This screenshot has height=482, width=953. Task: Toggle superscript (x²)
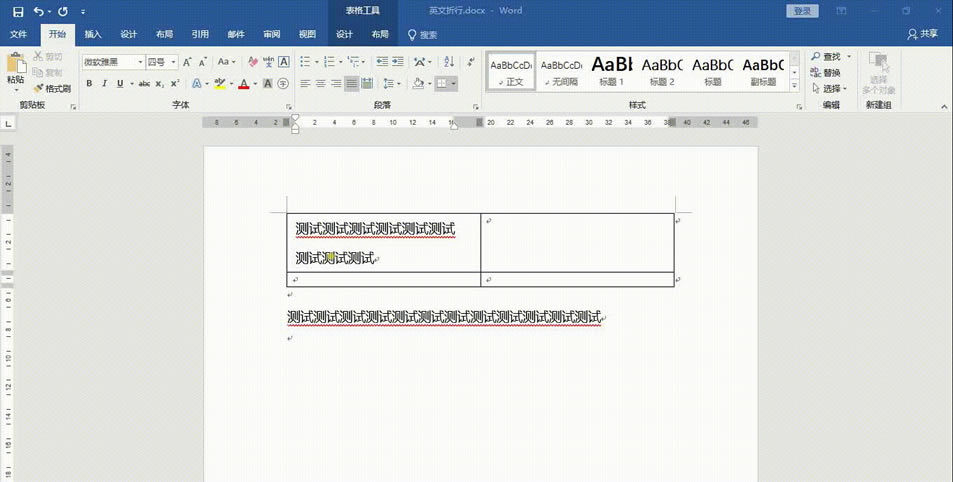[x=175, y=83]
